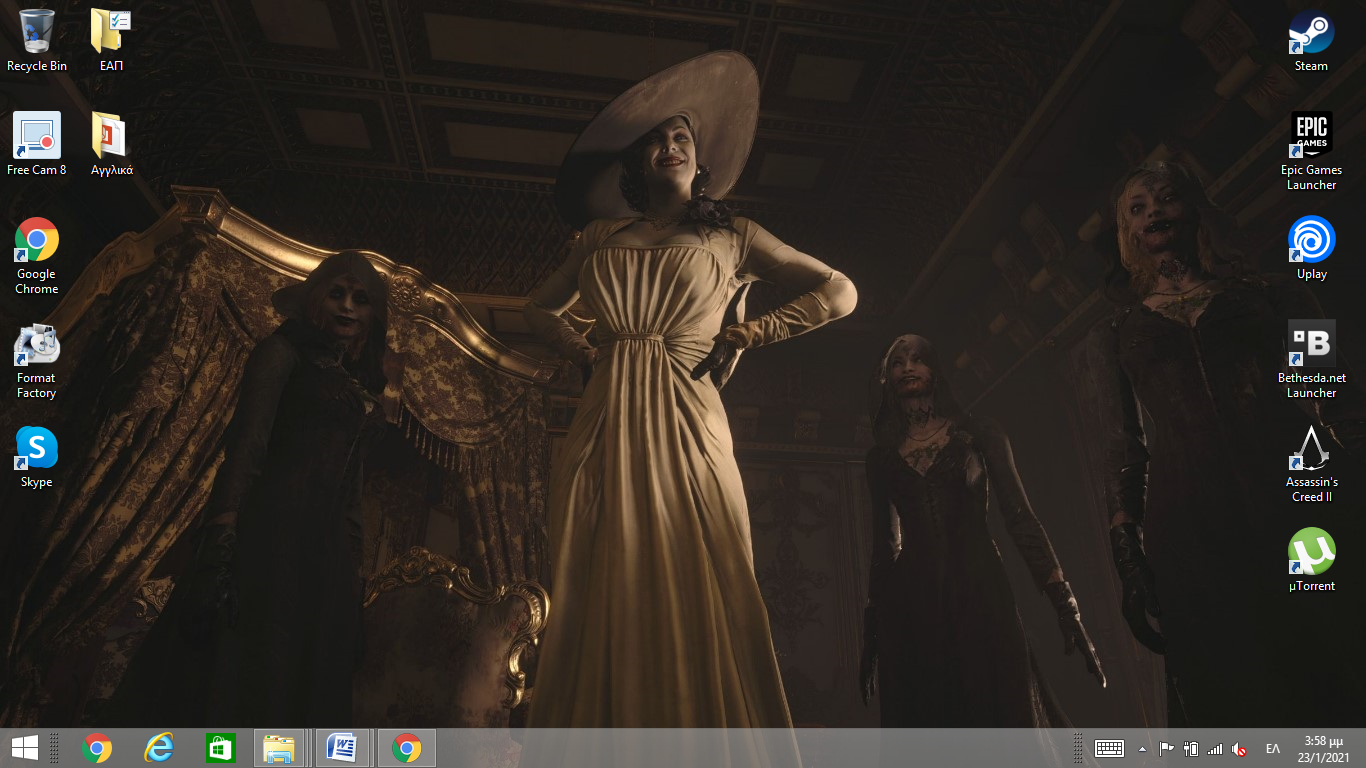Open Internet Explorer from the taskbar

159,748
